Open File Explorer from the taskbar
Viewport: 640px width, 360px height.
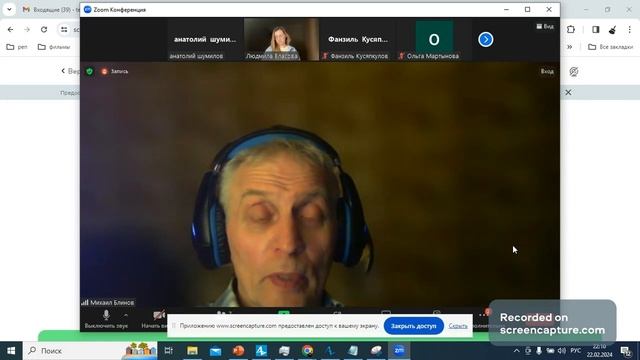[x=192, y=351]
